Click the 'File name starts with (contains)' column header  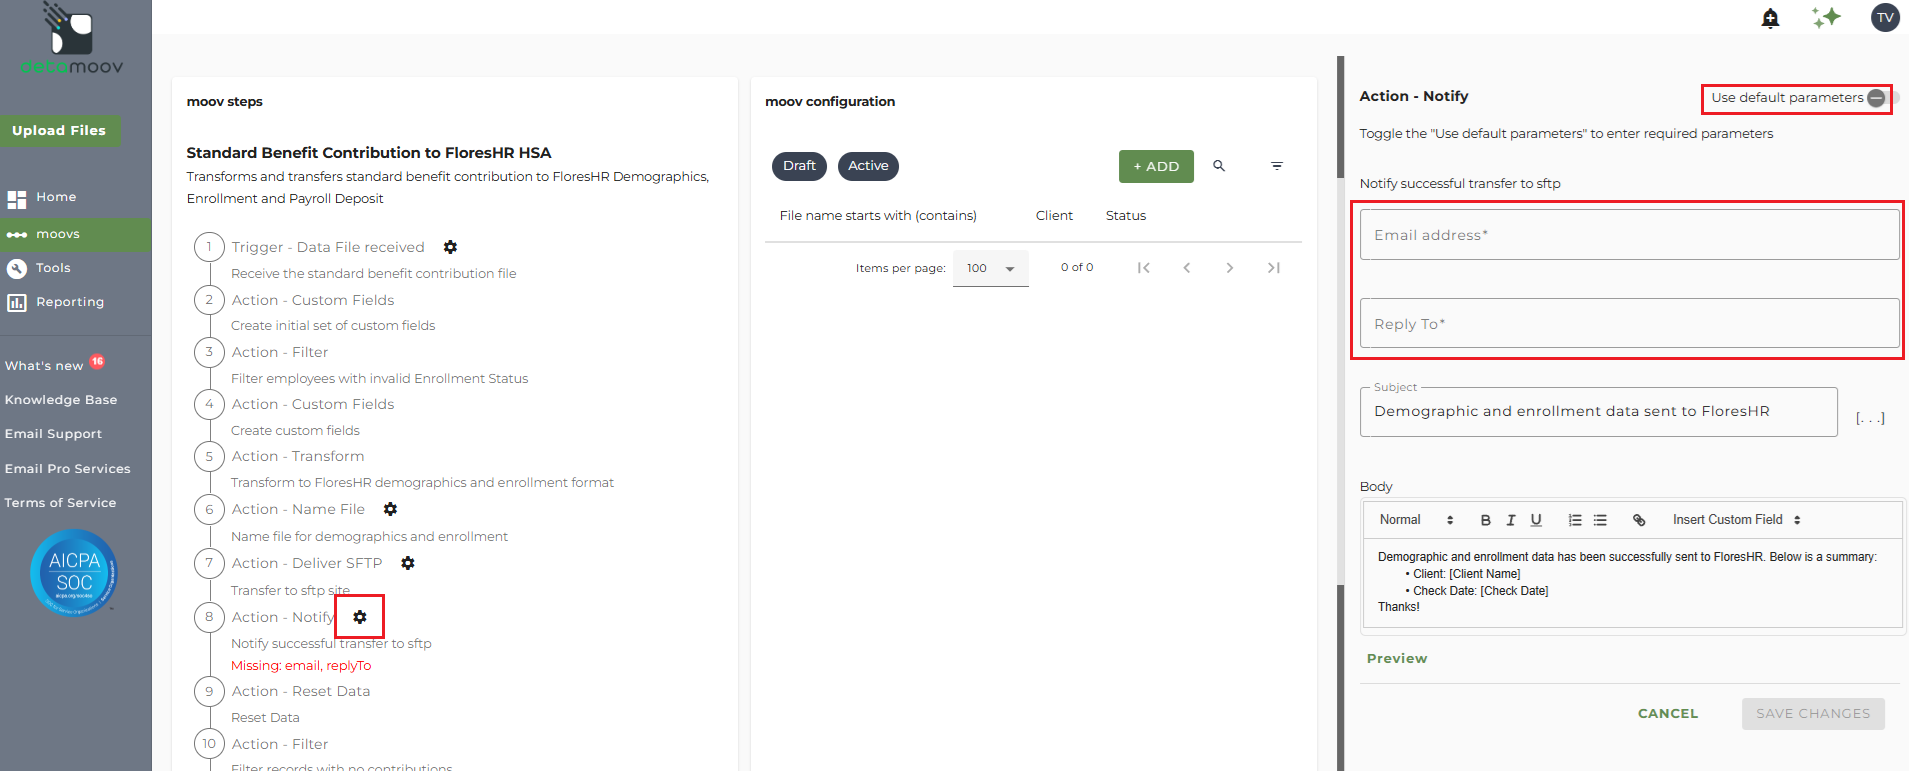tap(878, 216)
